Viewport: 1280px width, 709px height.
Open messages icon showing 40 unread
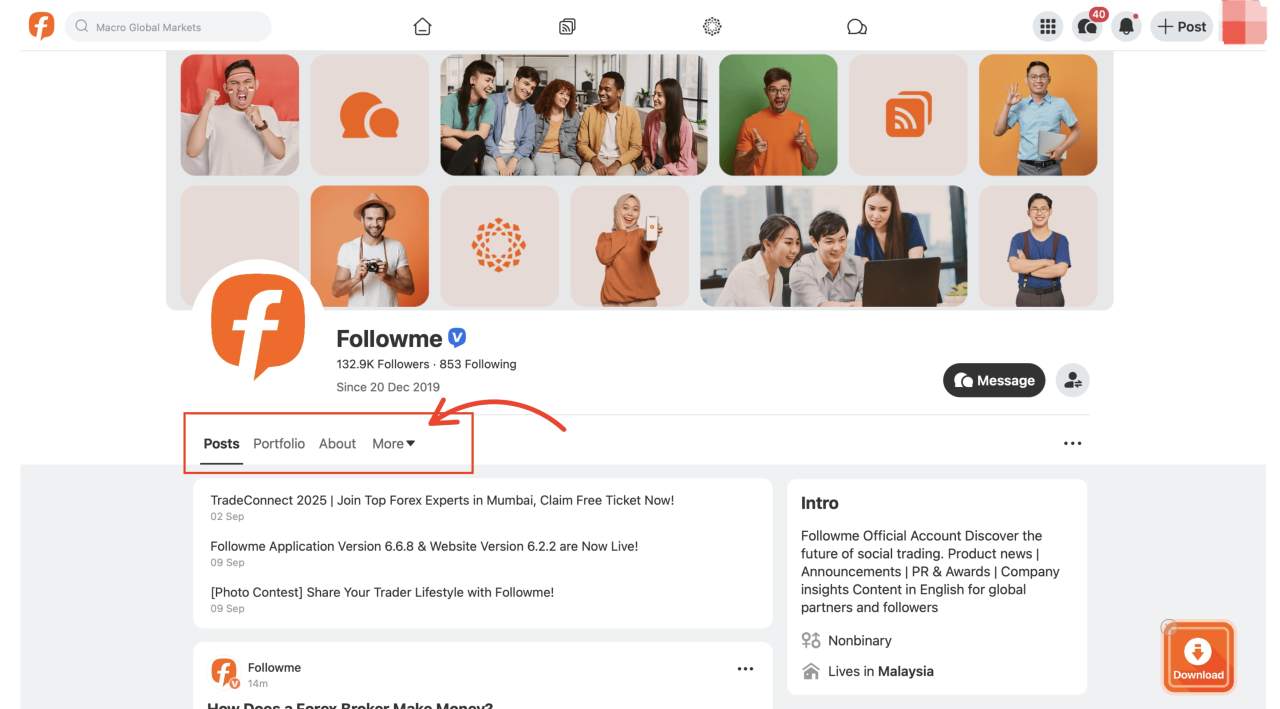tap(1087, 27)
